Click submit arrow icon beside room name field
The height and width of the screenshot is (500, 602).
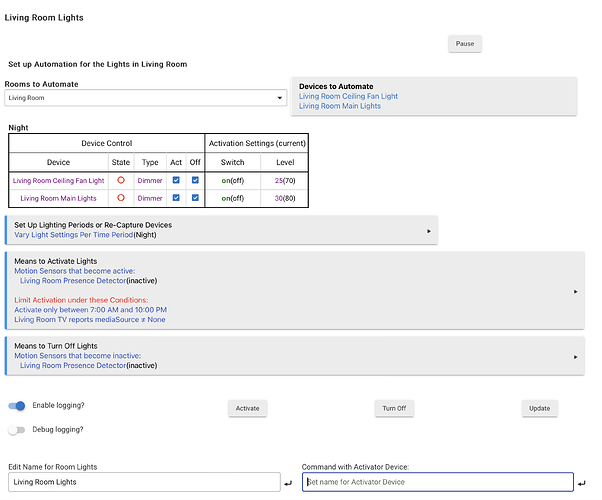(288, 483)
